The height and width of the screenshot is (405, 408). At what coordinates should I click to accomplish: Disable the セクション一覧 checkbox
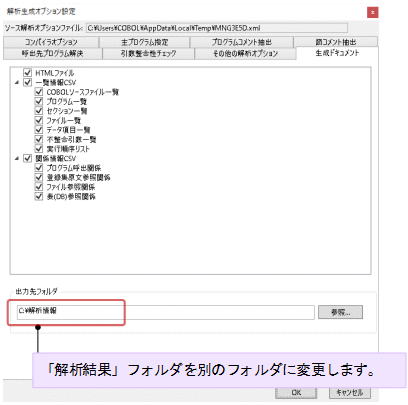coord(39,111)
